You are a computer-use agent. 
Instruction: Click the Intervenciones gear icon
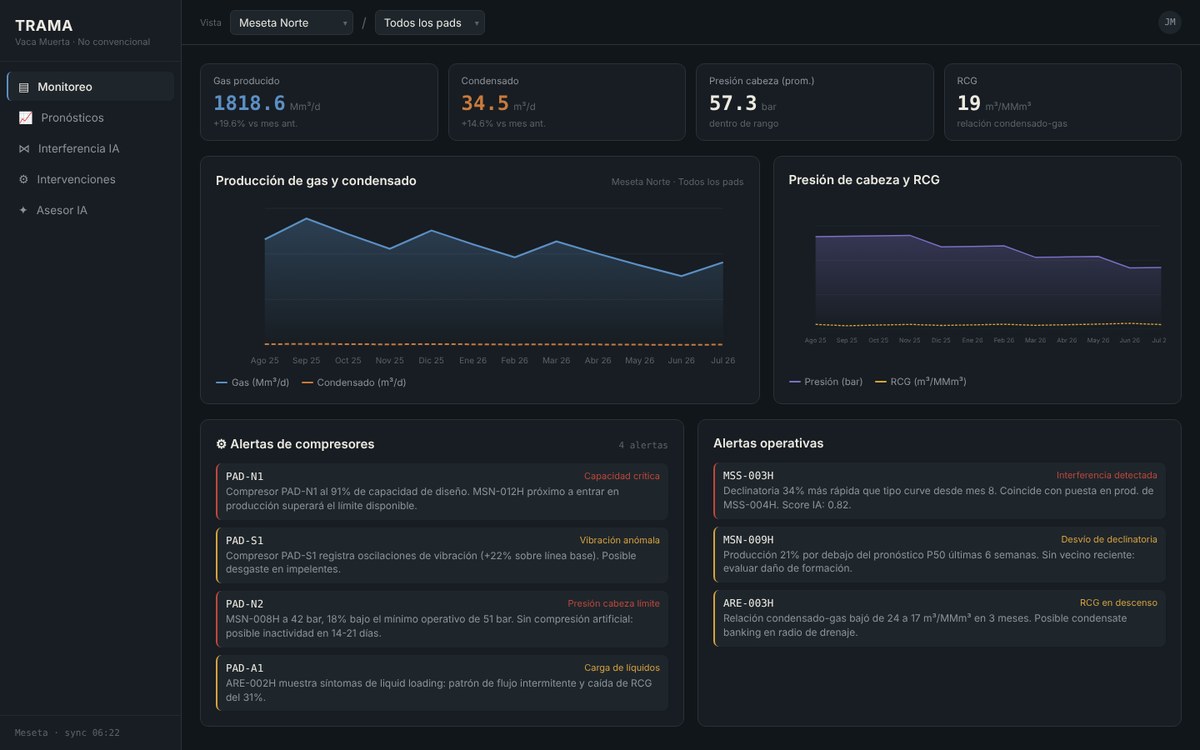point(24,180)
